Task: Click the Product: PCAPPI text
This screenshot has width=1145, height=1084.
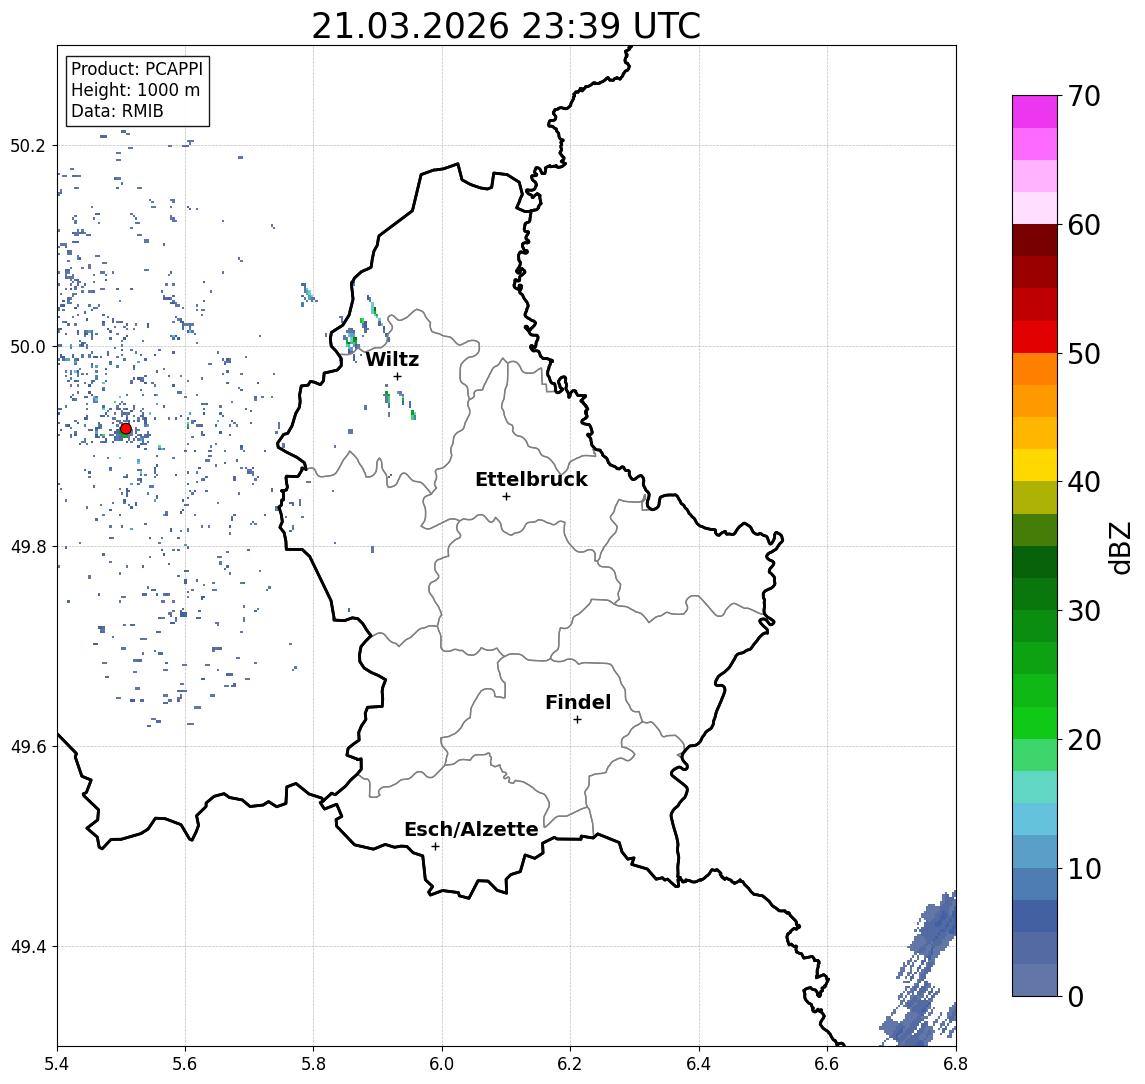Action: (137, 69)
